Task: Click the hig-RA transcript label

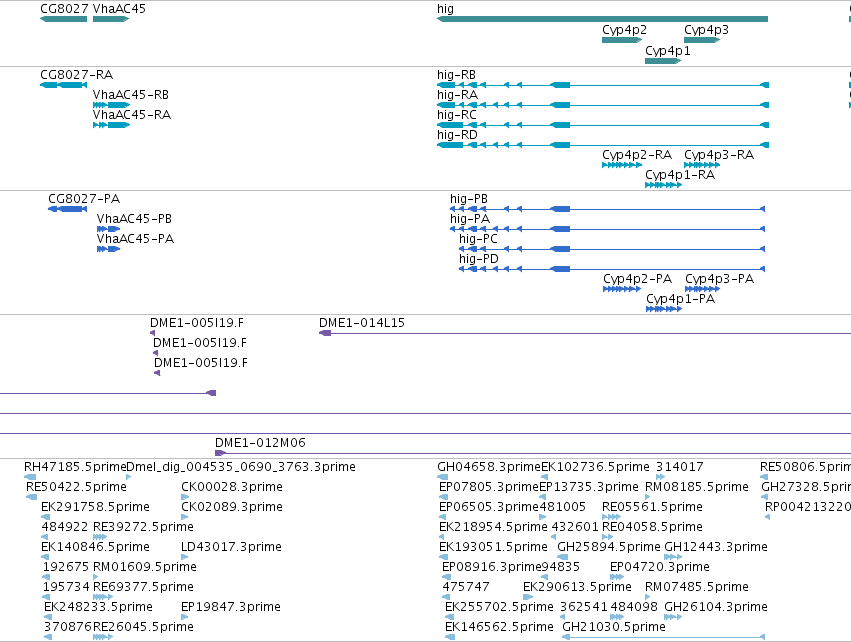Action: click(458, 95)
